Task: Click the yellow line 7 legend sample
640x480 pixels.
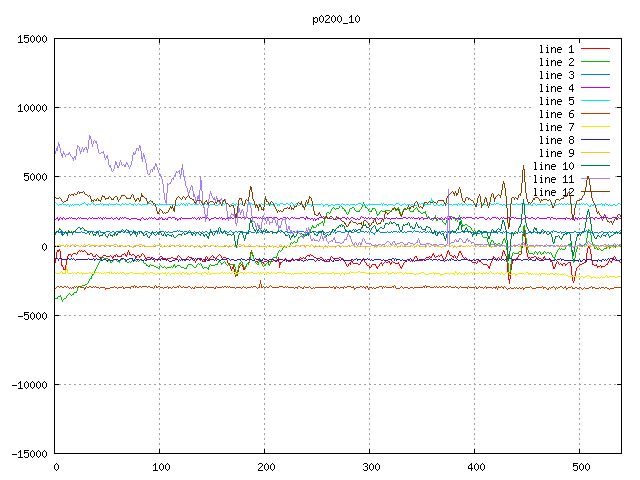Action: tap(595, 127)
